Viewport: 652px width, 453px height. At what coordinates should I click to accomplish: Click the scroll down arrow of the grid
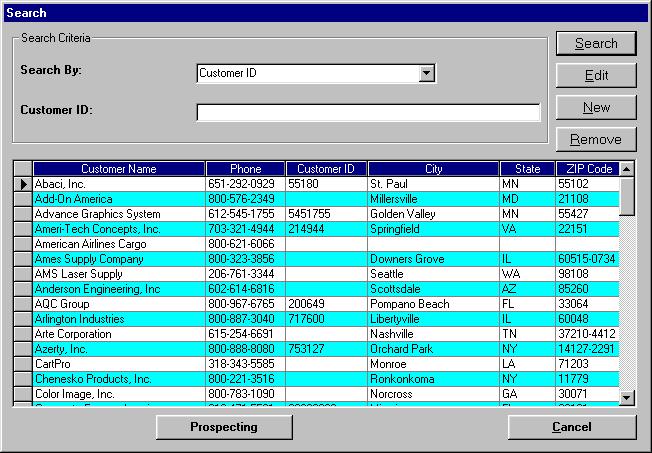[627, 398]
